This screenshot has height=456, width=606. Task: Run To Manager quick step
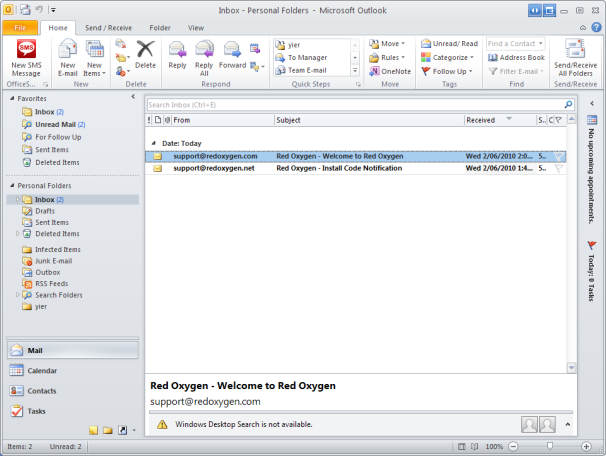pyautogui.click(x=312, y=58)
